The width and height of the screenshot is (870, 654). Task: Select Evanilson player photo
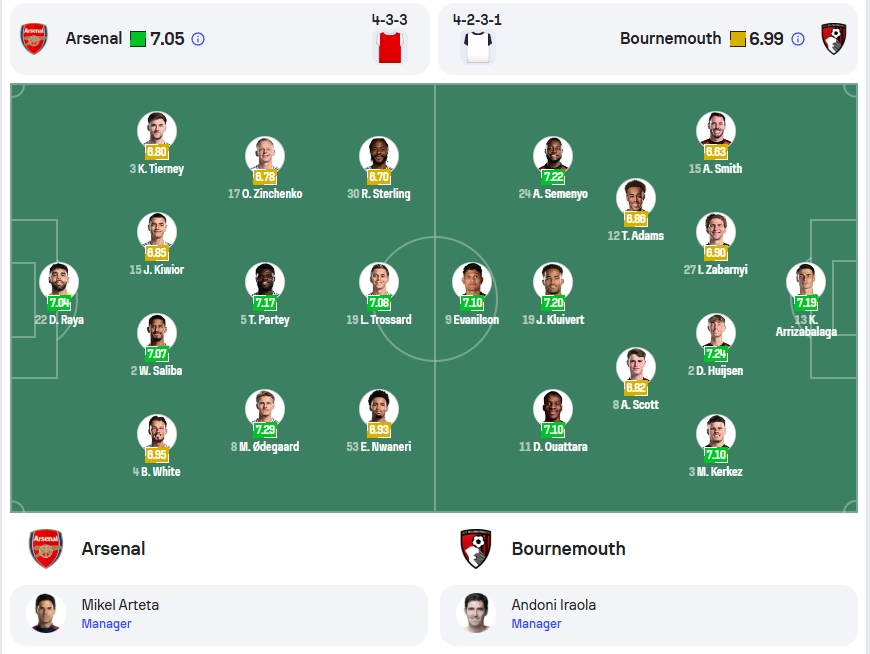[472, 282]
